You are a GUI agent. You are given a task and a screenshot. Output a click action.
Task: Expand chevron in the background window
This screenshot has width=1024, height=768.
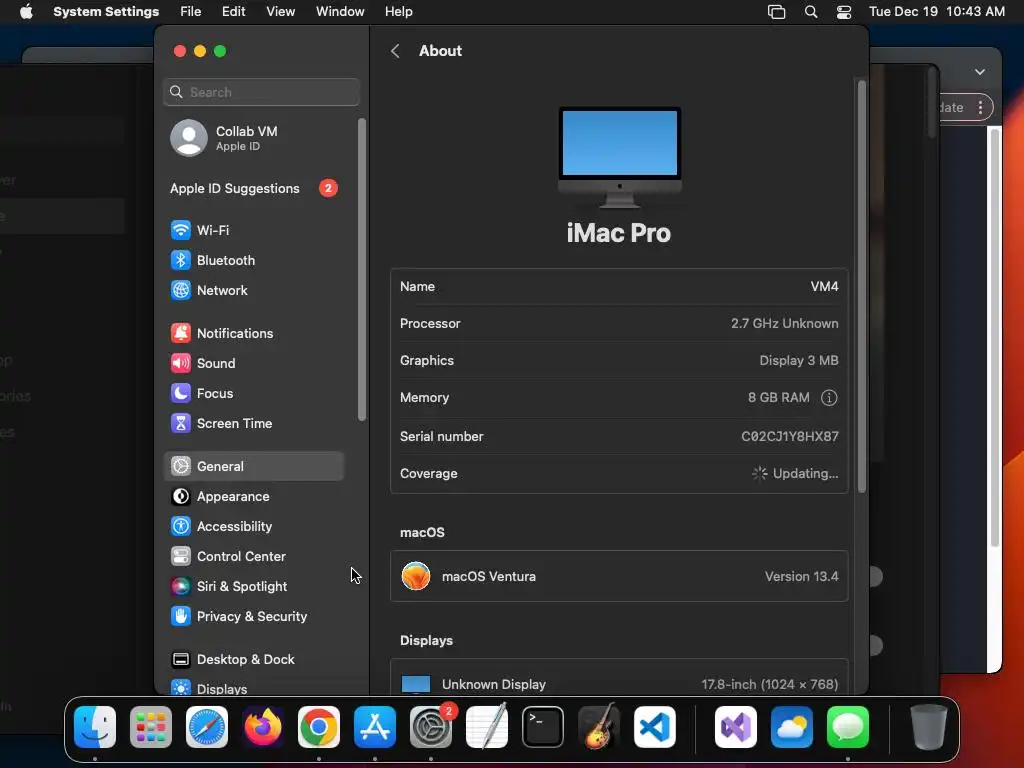[x=980, y=72]
